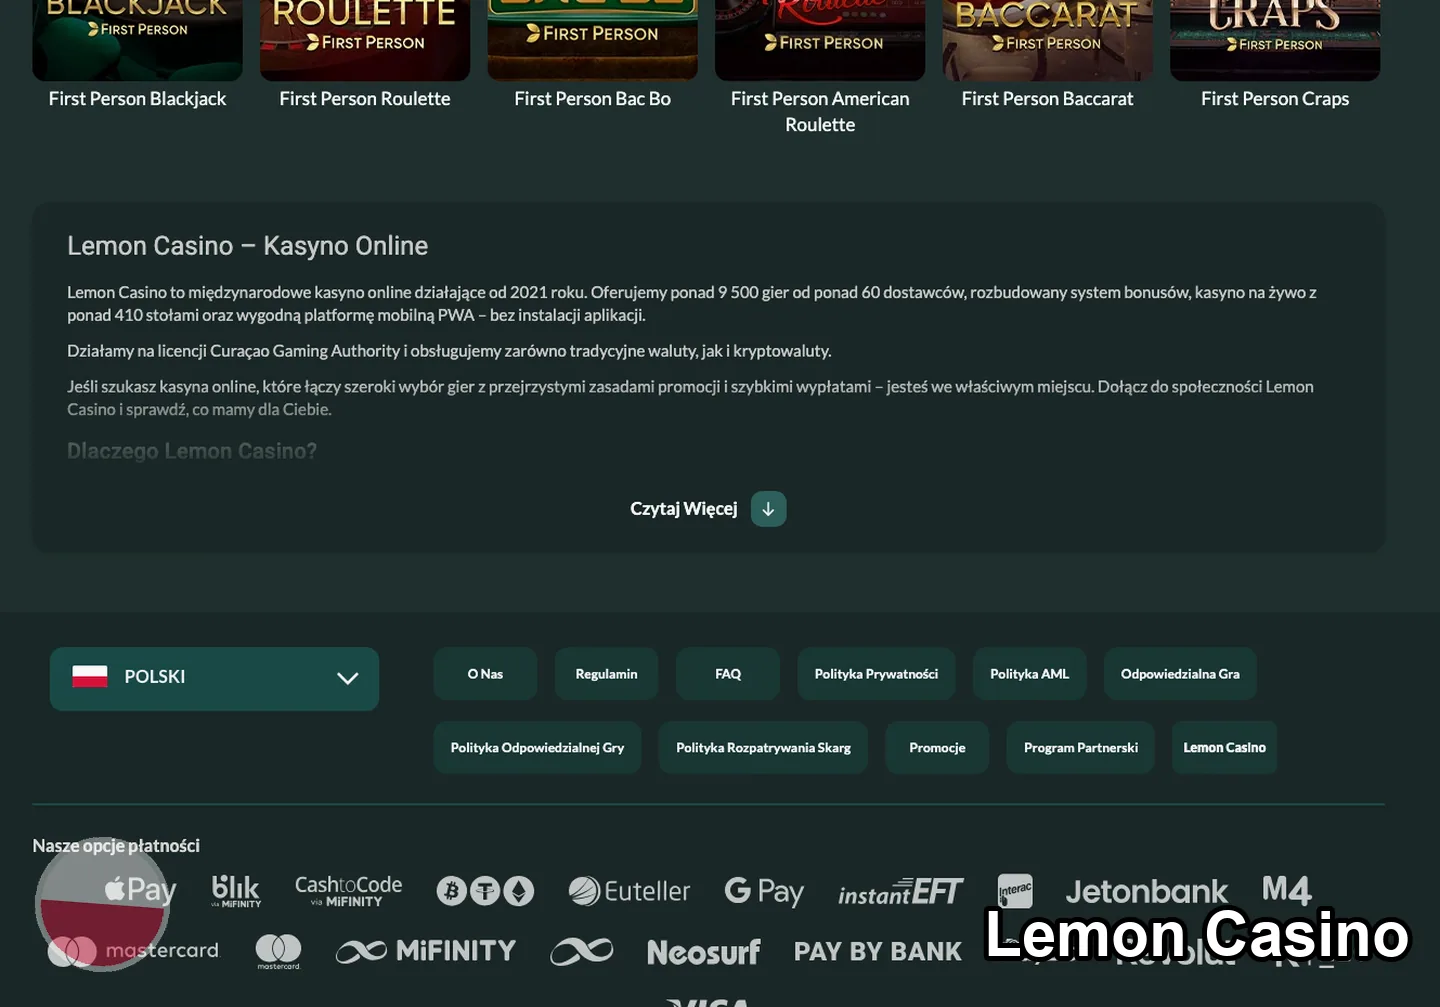Click the down-arrow icon beside Czytaj Więcej
1440x1007 pixels.
pyautogui.click(x=768, y=509)
